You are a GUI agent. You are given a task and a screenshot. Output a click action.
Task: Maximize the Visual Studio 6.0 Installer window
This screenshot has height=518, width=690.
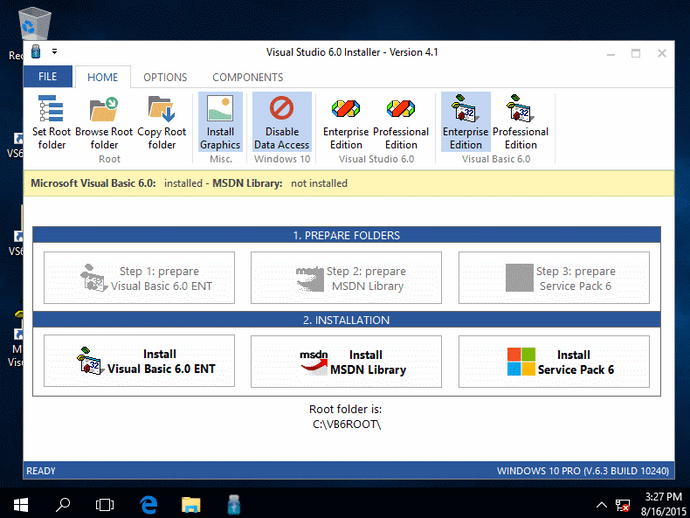pos(635,54)
